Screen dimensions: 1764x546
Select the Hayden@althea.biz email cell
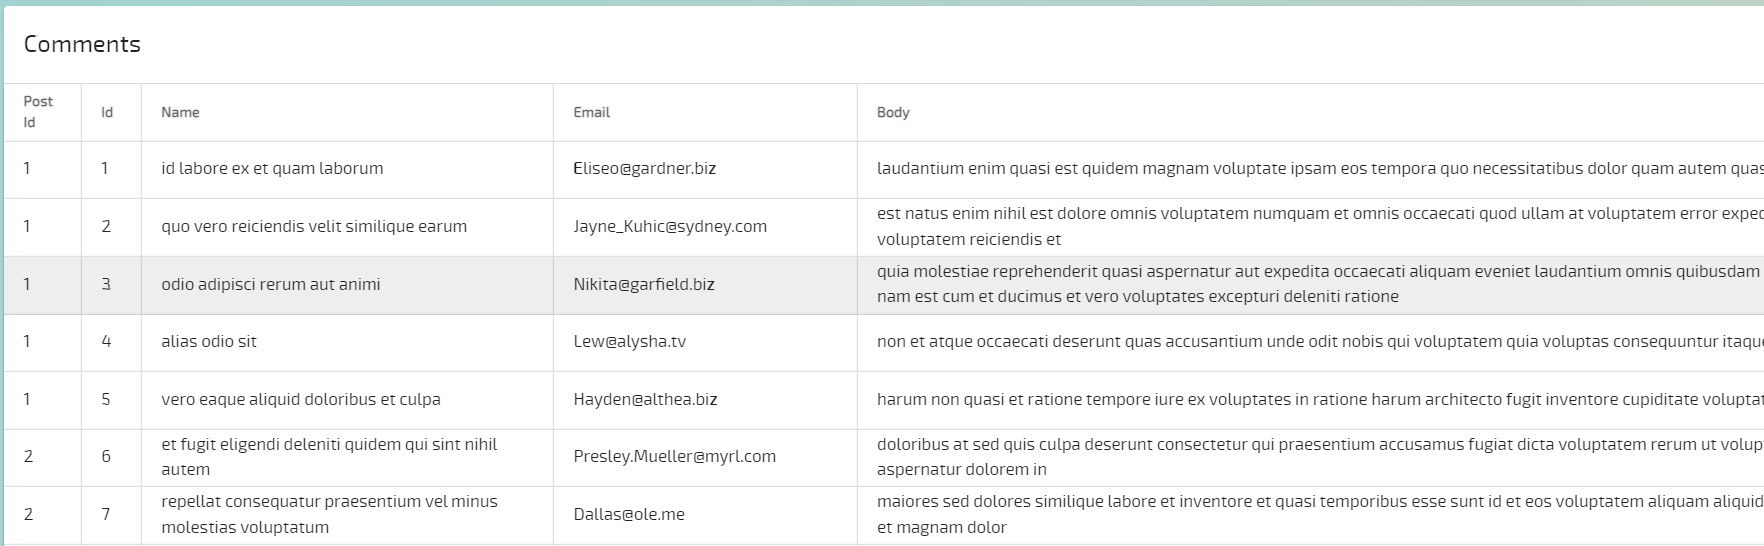click(x=645, y=400)
